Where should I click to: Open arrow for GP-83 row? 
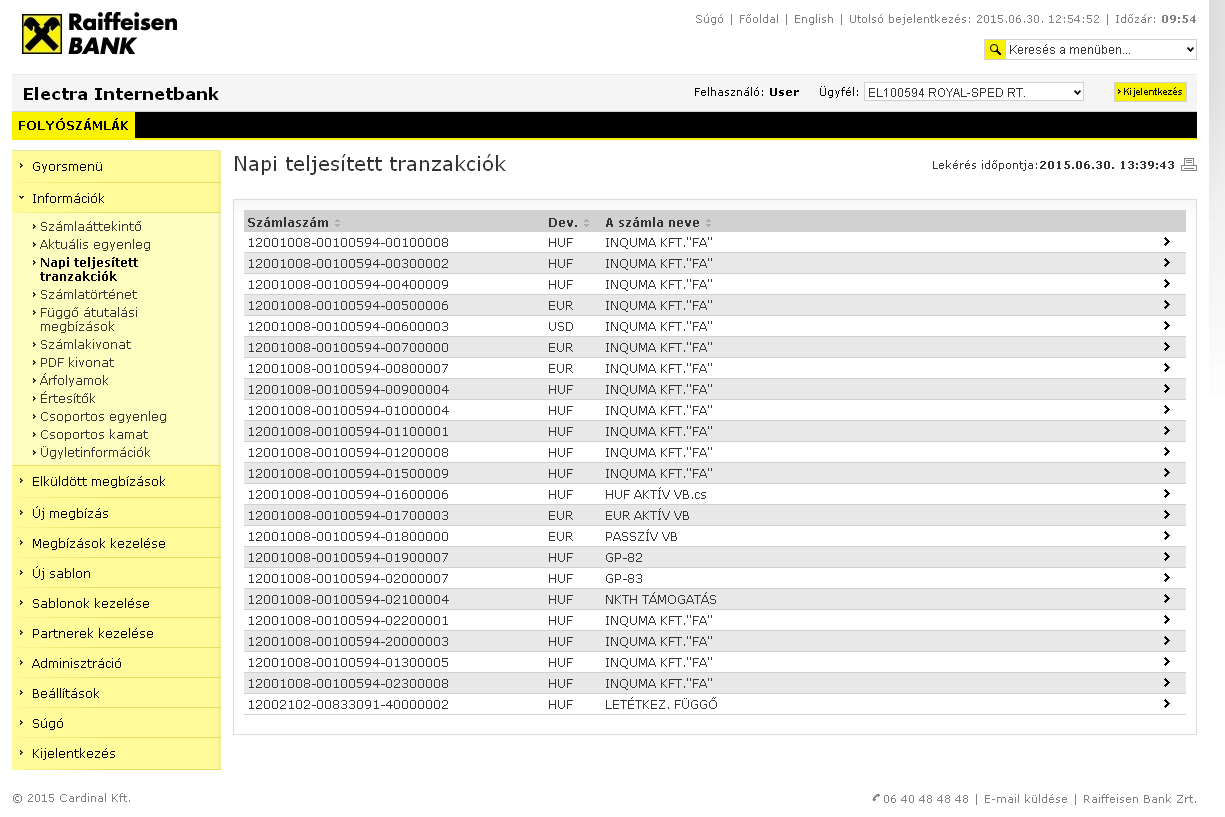(x=1166, y=578)
